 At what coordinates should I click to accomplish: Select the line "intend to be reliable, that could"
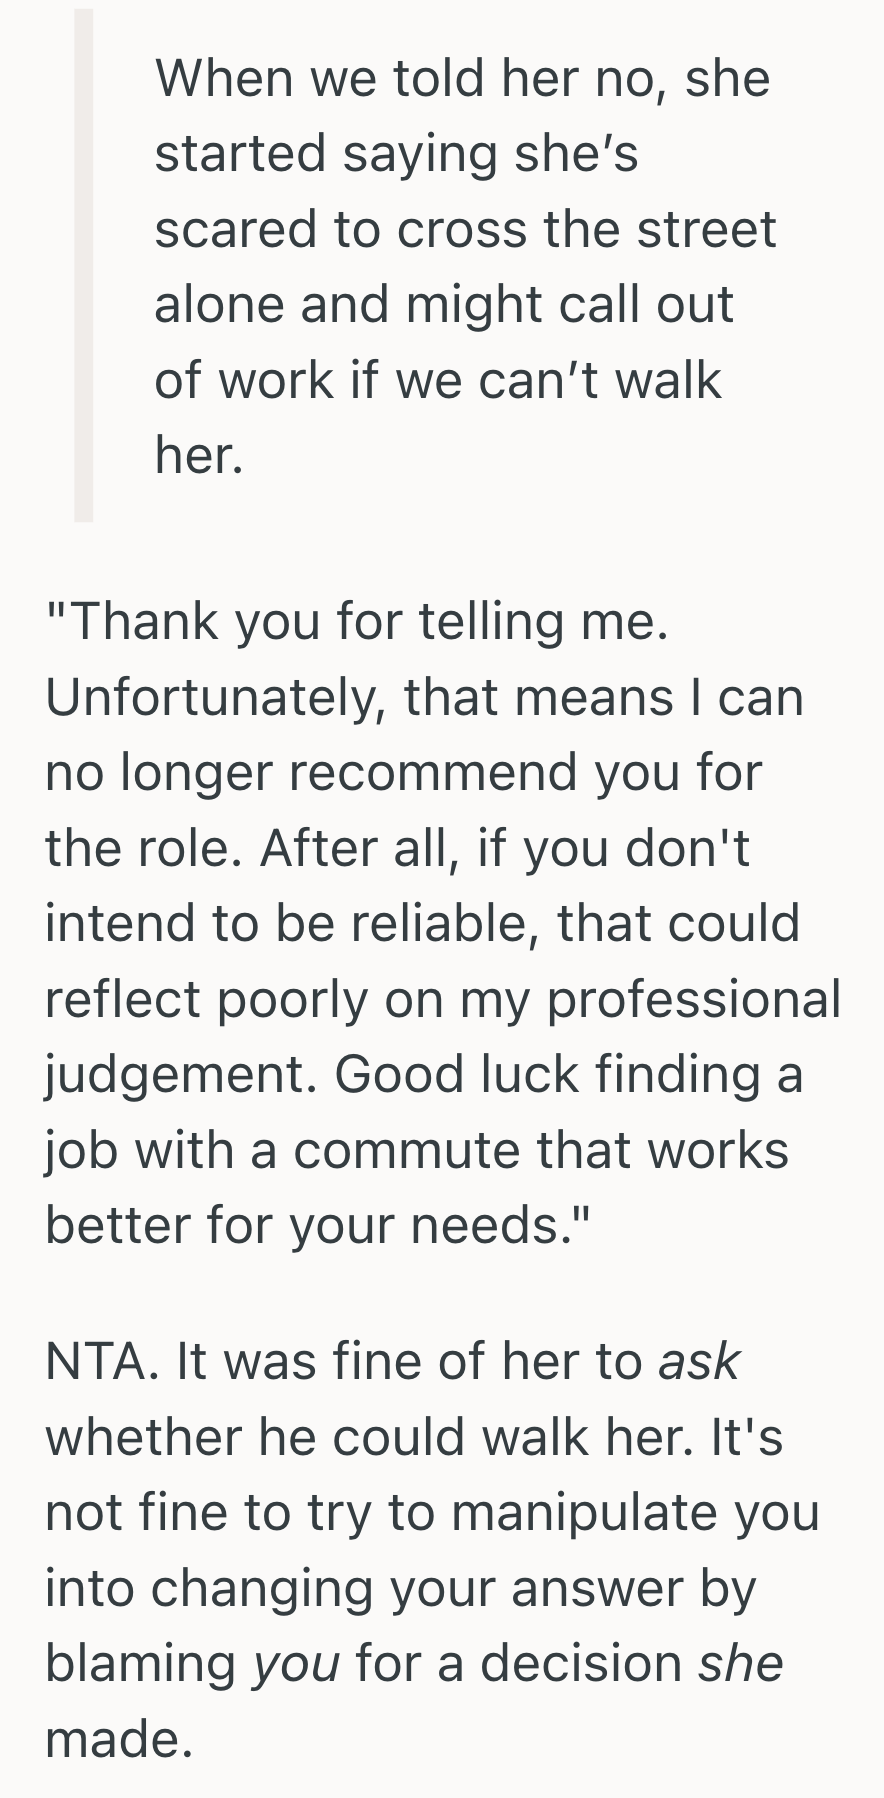click(422, 923)
